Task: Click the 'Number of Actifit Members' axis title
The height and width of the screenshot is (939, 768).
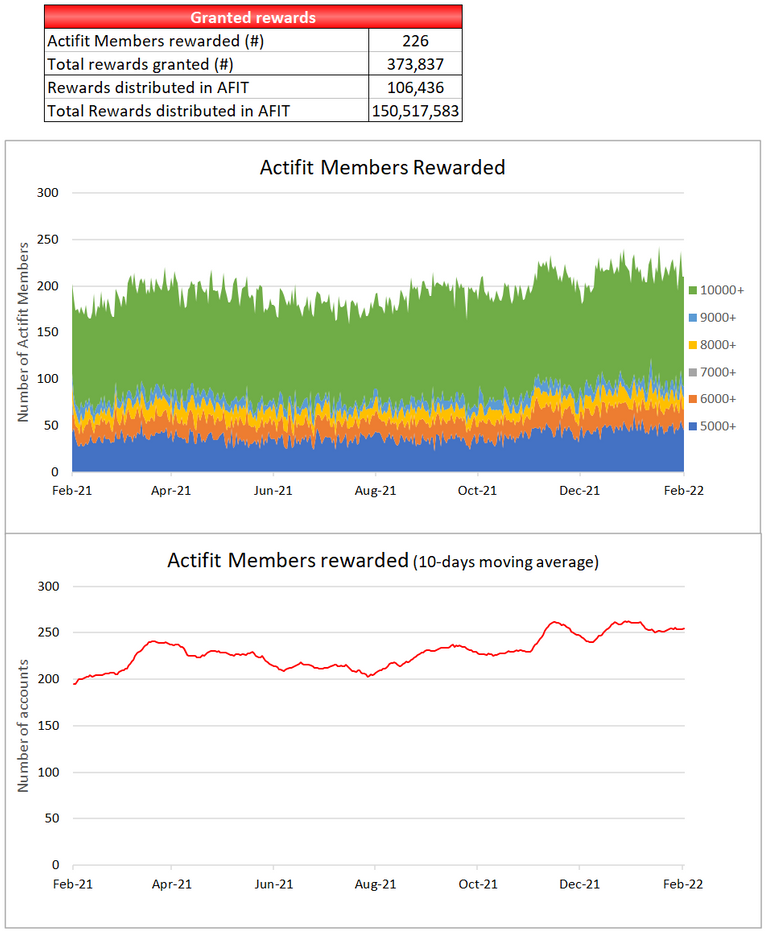Action: (x=23, y=332)
